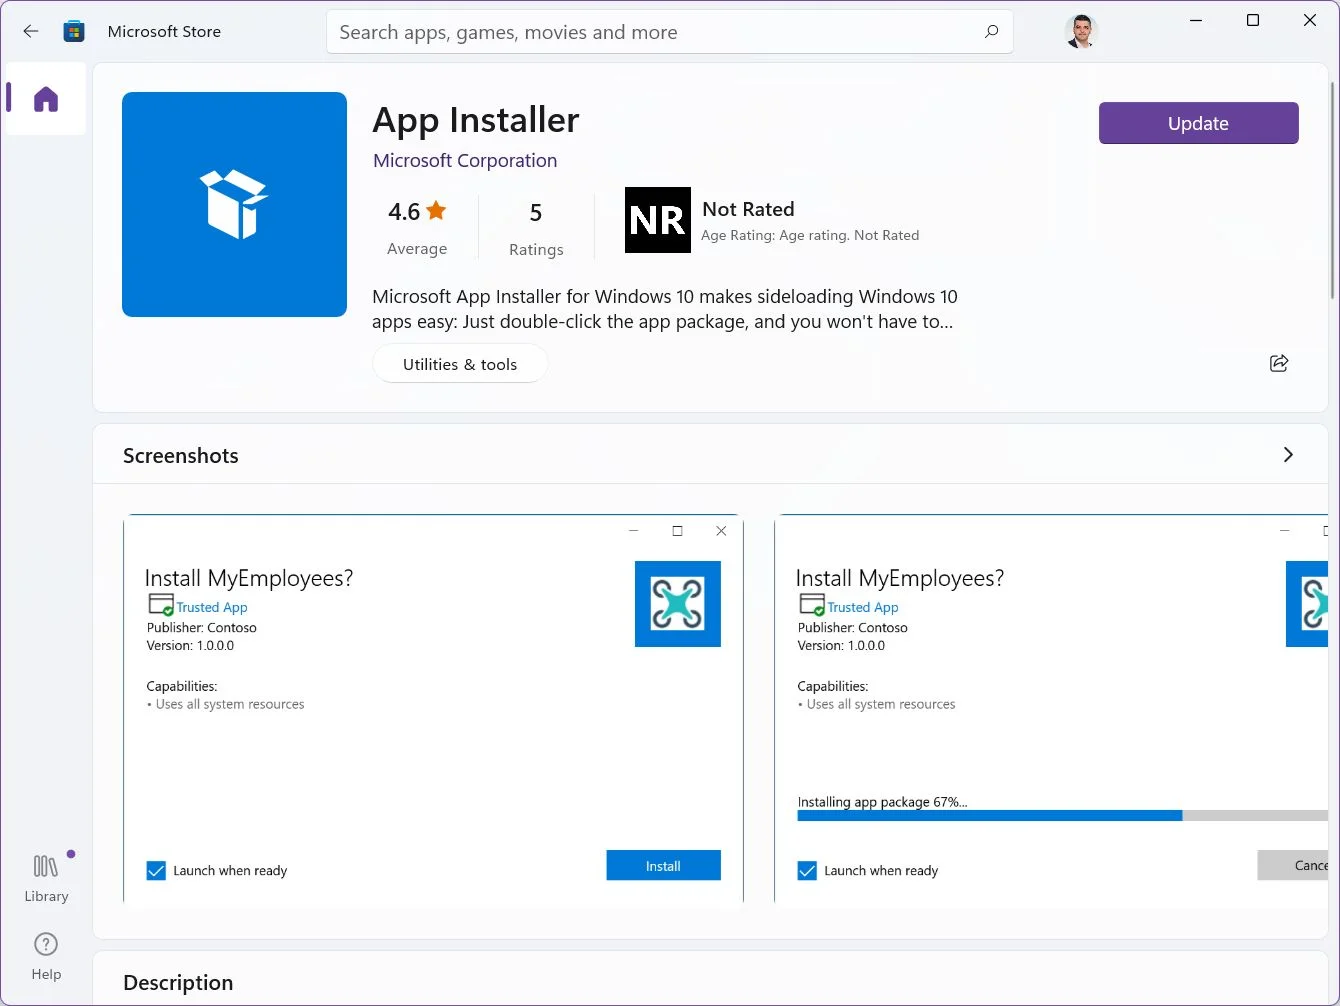Screen dimensions: 1340x1006
Task: Open the first screenshot thumbnail
Action: tap(433, 708)
